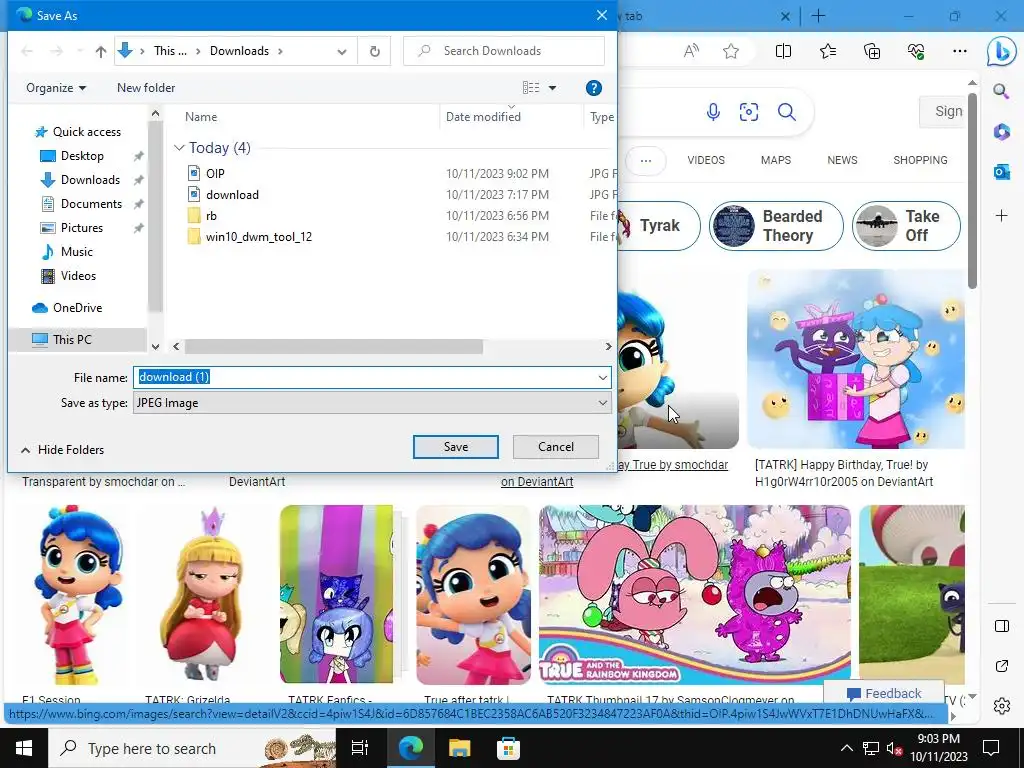Refresh the Downloads folder listing
The image size is (1024, 768).
click(x=374, y=51)
